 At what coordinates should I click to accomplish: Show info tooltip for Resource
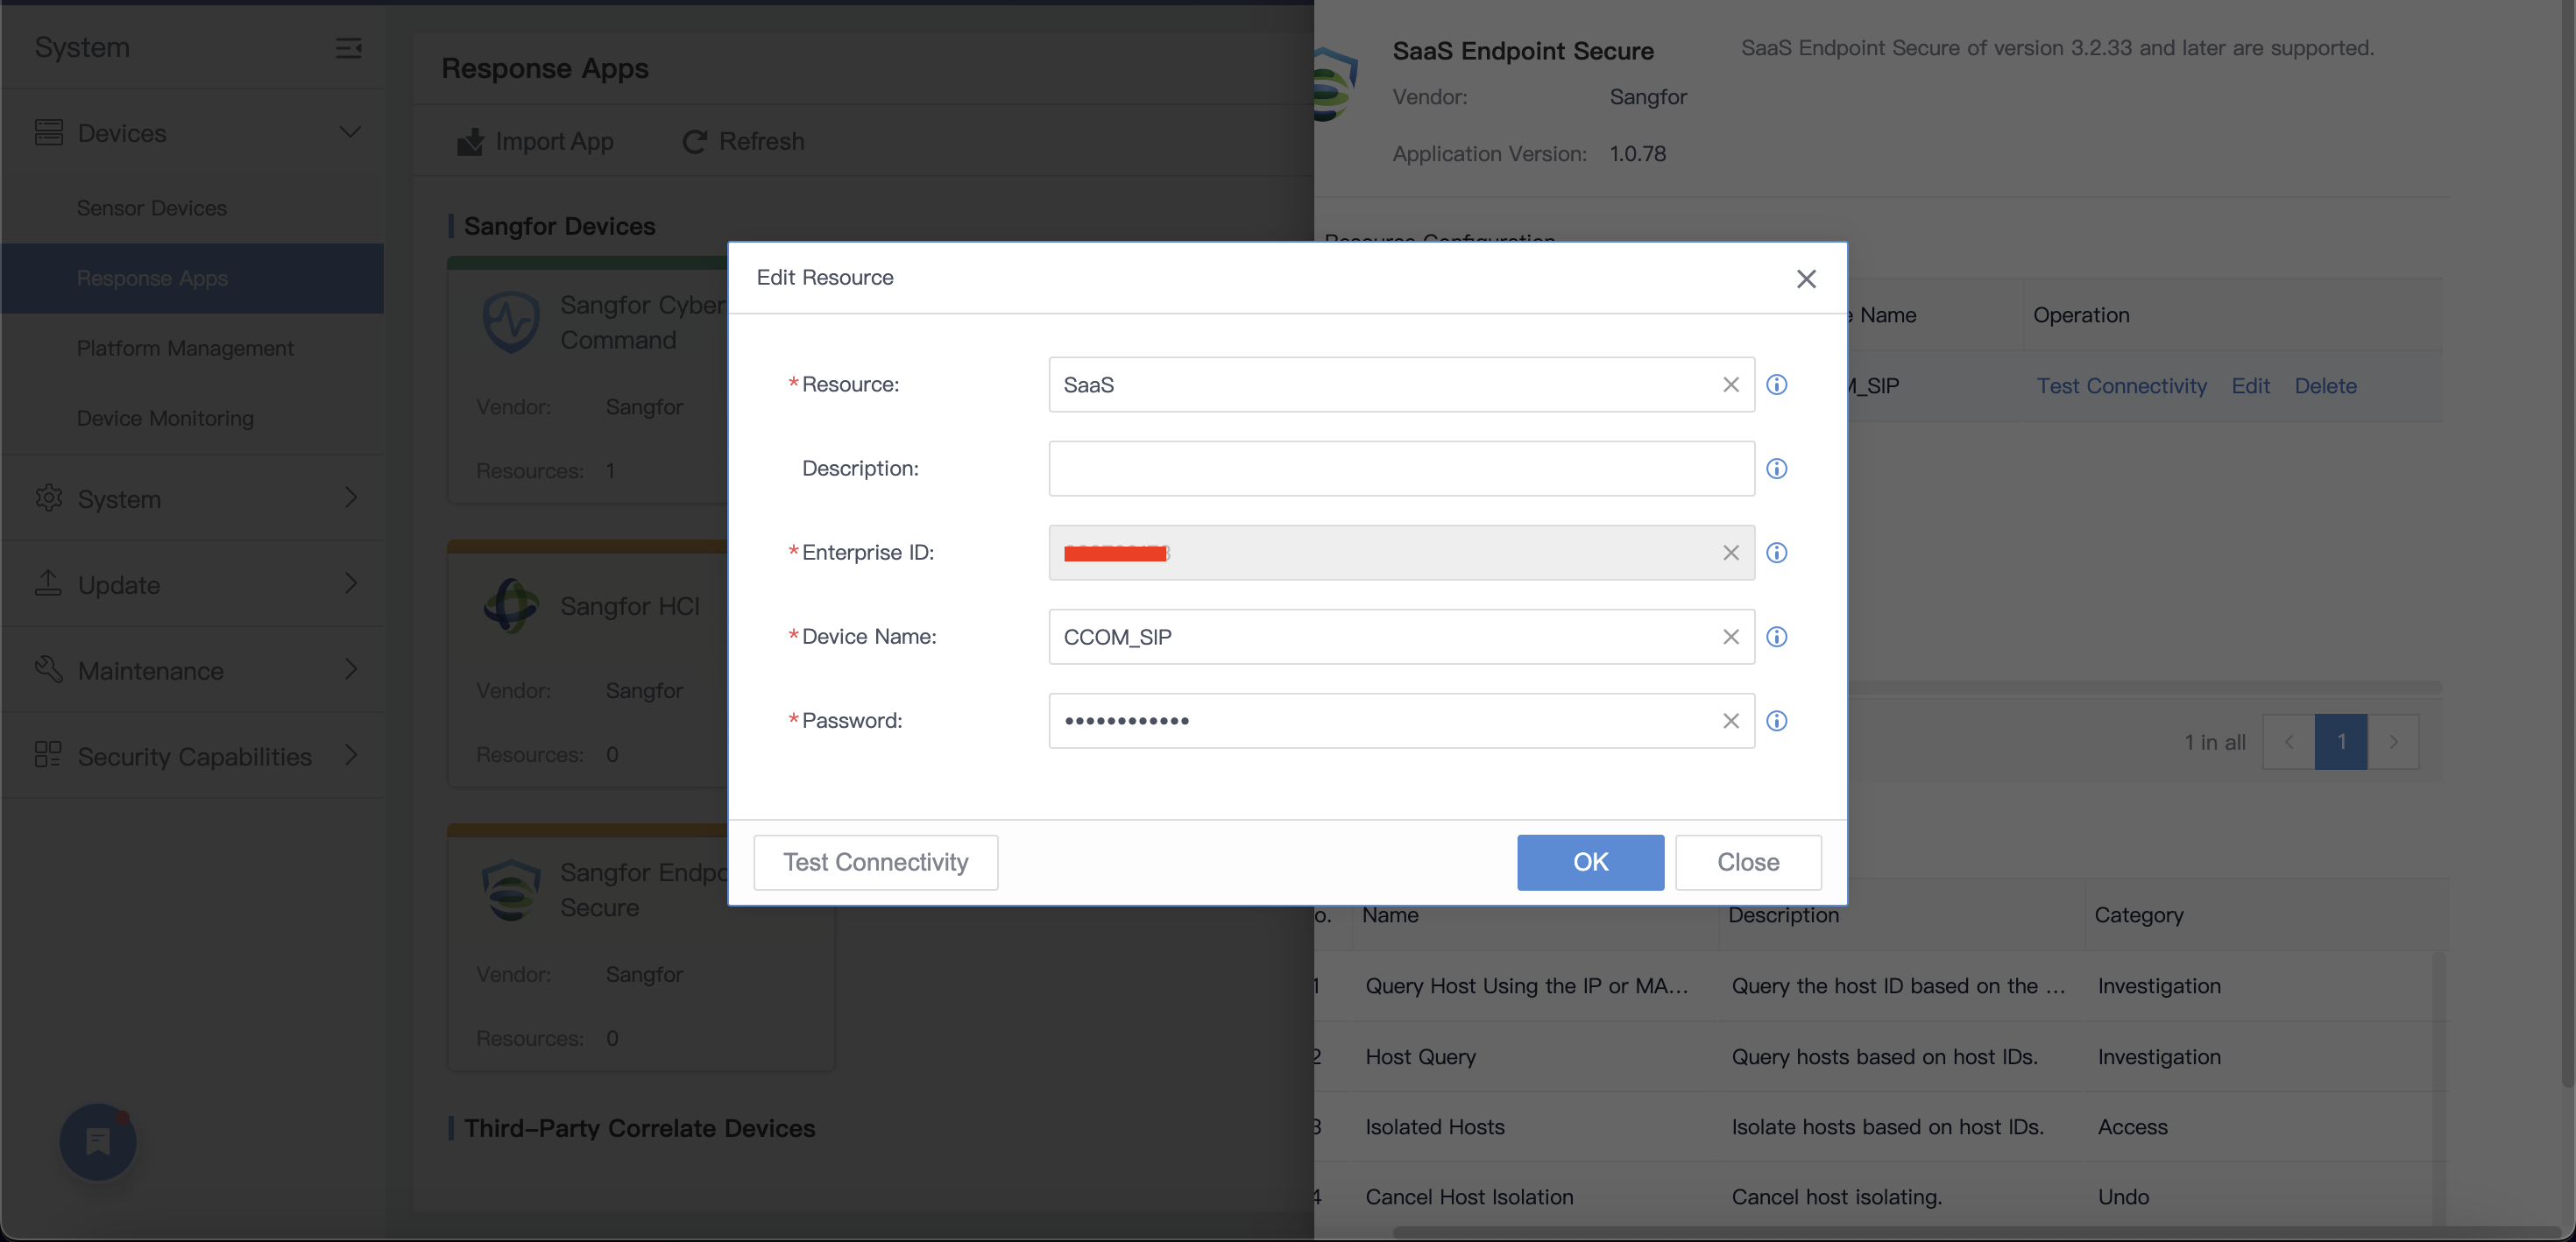click(1776, 385)
